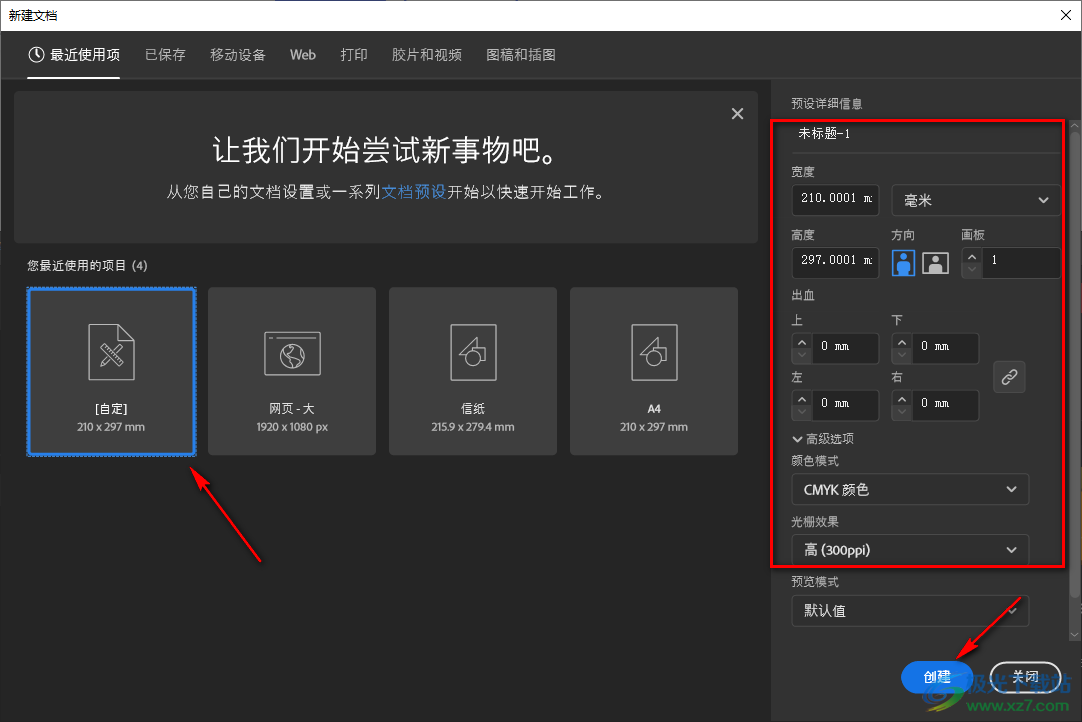Select the A4 210 x 297 mm preset
The width and height of the screenshot is (1082, 722).
pos(653,371)
